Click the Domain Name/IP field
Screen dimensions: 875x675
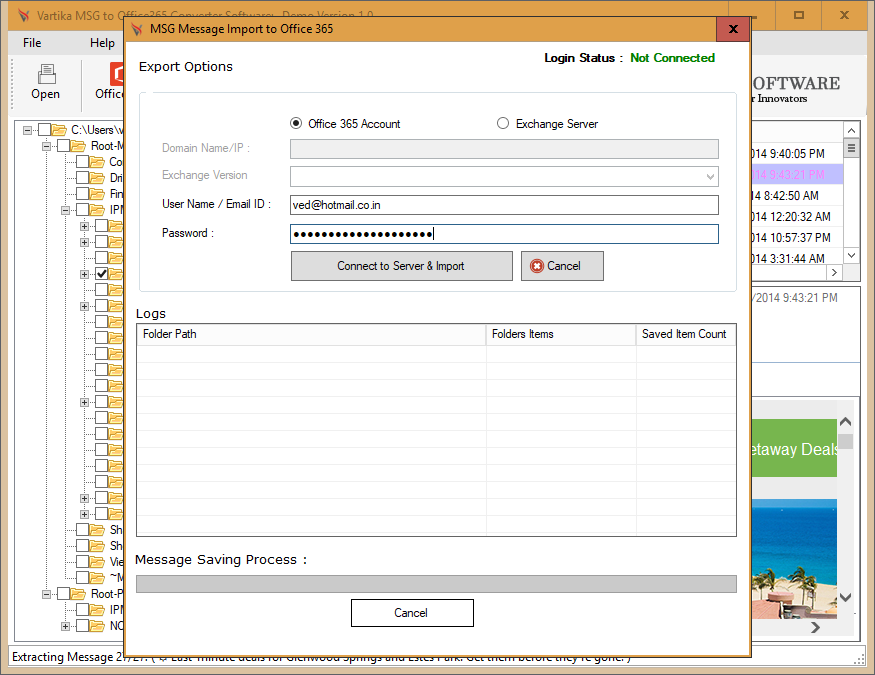click(x=504, y=149)
